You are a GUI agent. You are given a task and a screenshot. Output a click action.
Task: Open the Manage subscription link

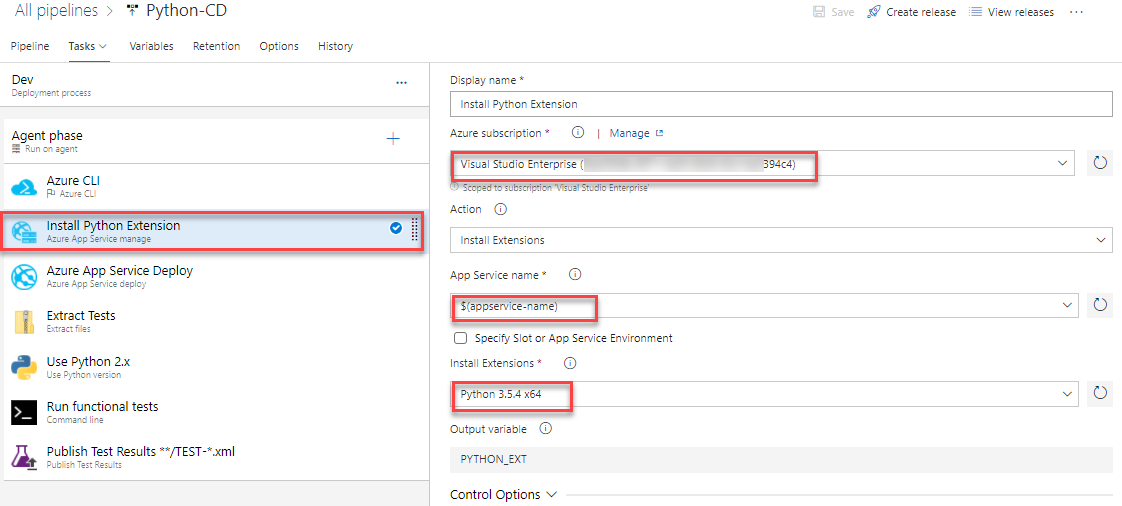(x=630, y=133)
